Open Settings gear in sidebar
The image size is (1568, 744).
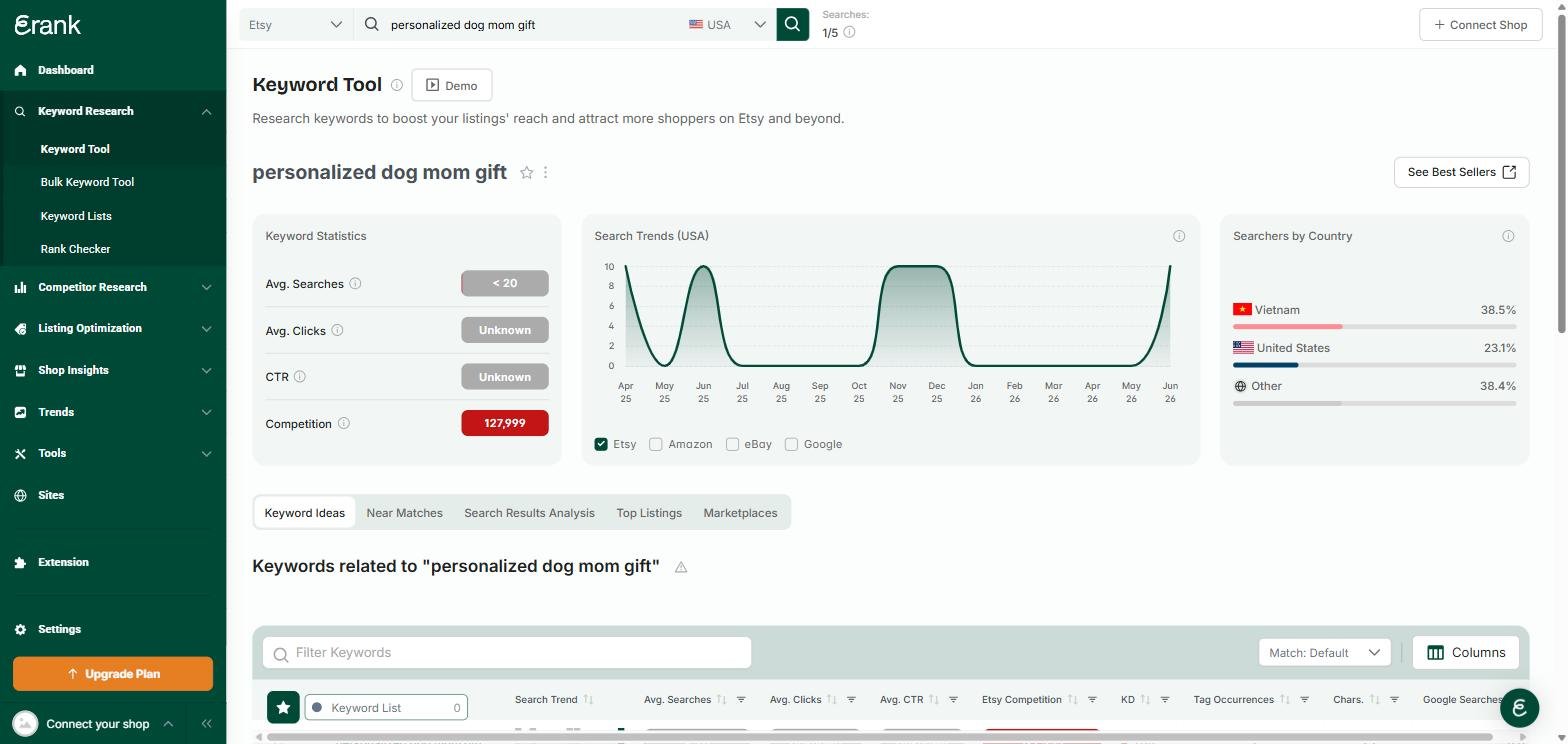[20, 629]
